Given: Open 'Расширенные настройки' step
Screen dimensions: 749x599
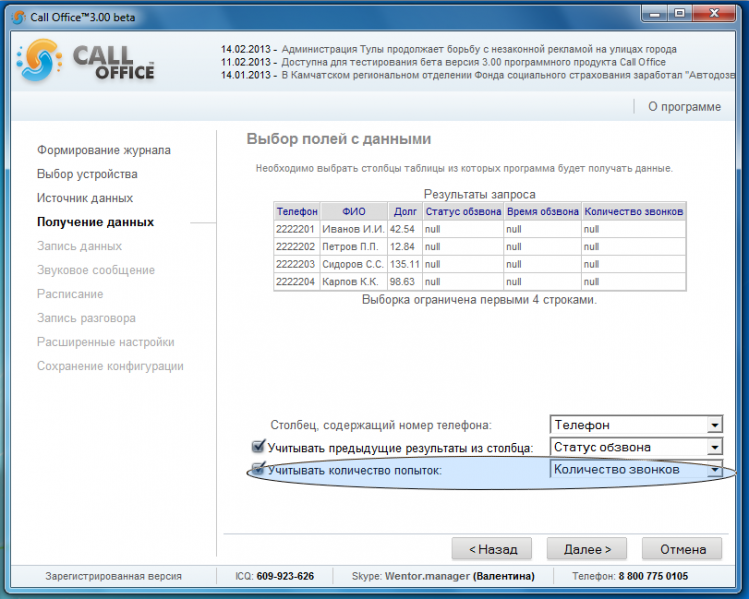Looking at the screenshot, I should click(106, 342).
